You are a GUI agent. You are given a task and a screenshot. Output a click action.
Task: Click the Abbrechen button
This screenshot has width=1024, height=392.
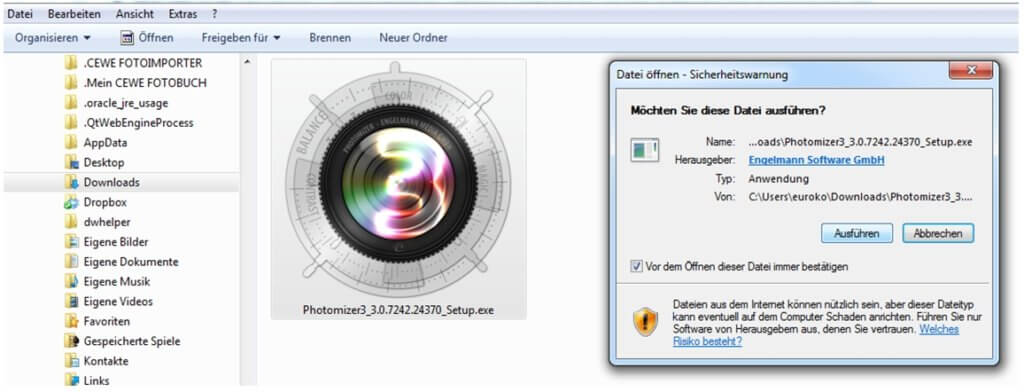click(938, 233)
